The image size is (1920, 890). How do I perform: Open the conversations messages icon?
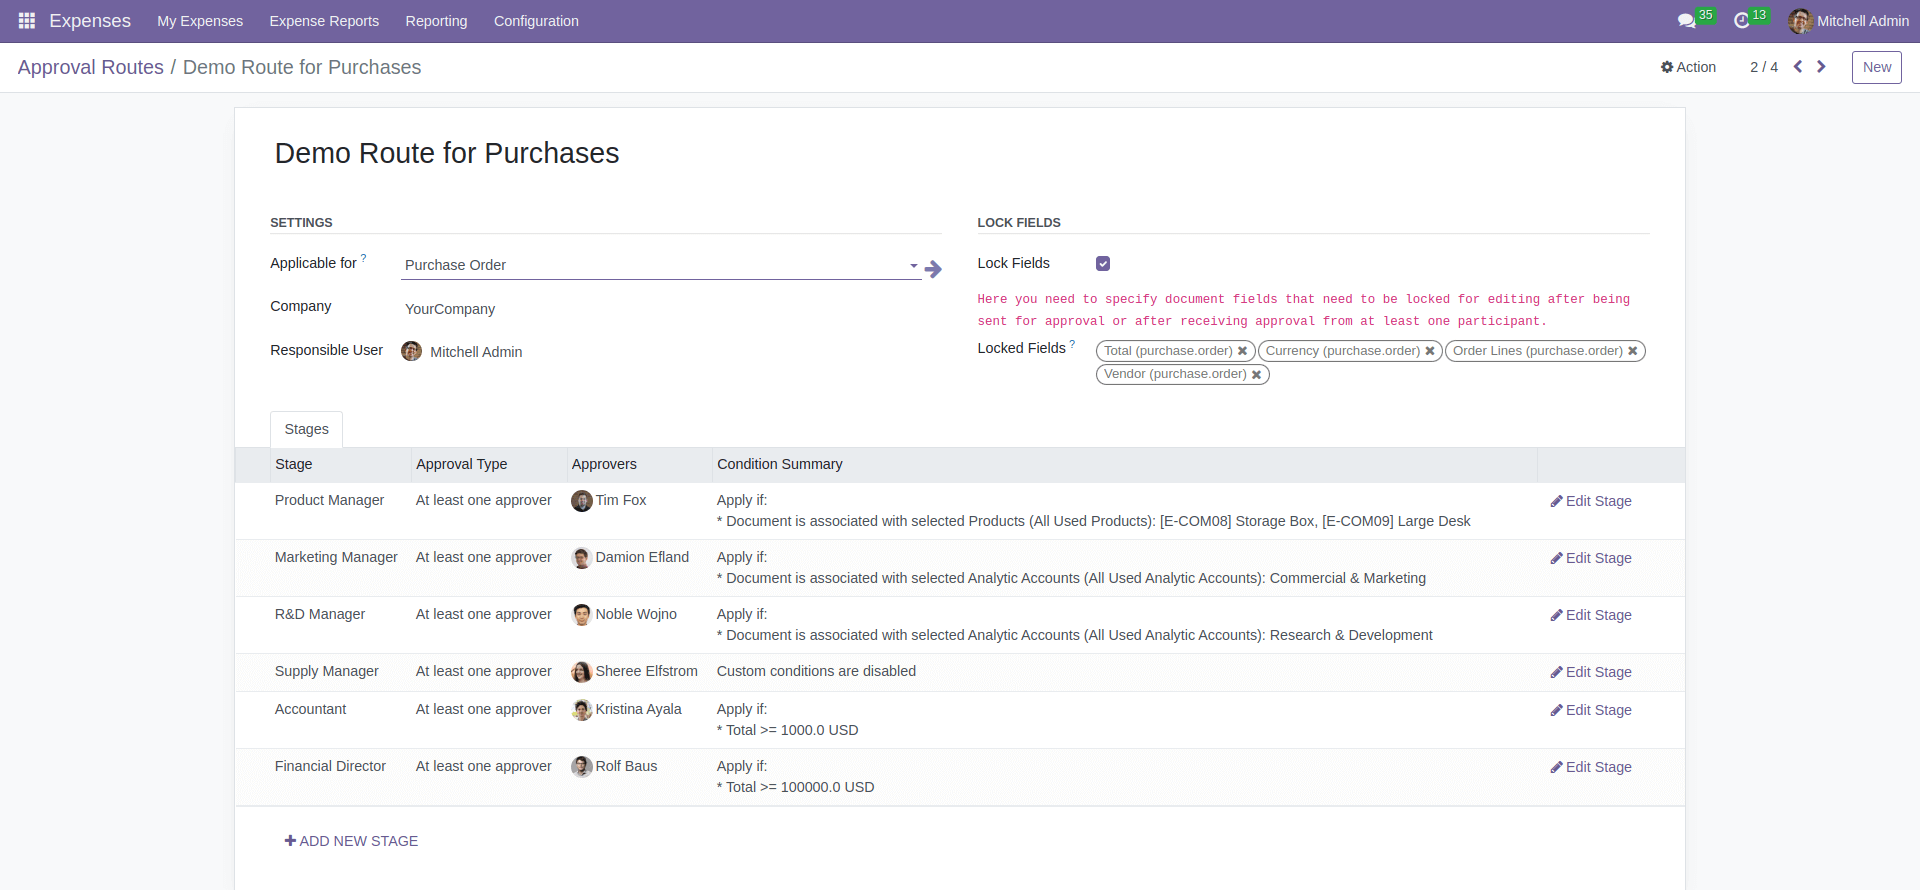[x=1686, y=21]
